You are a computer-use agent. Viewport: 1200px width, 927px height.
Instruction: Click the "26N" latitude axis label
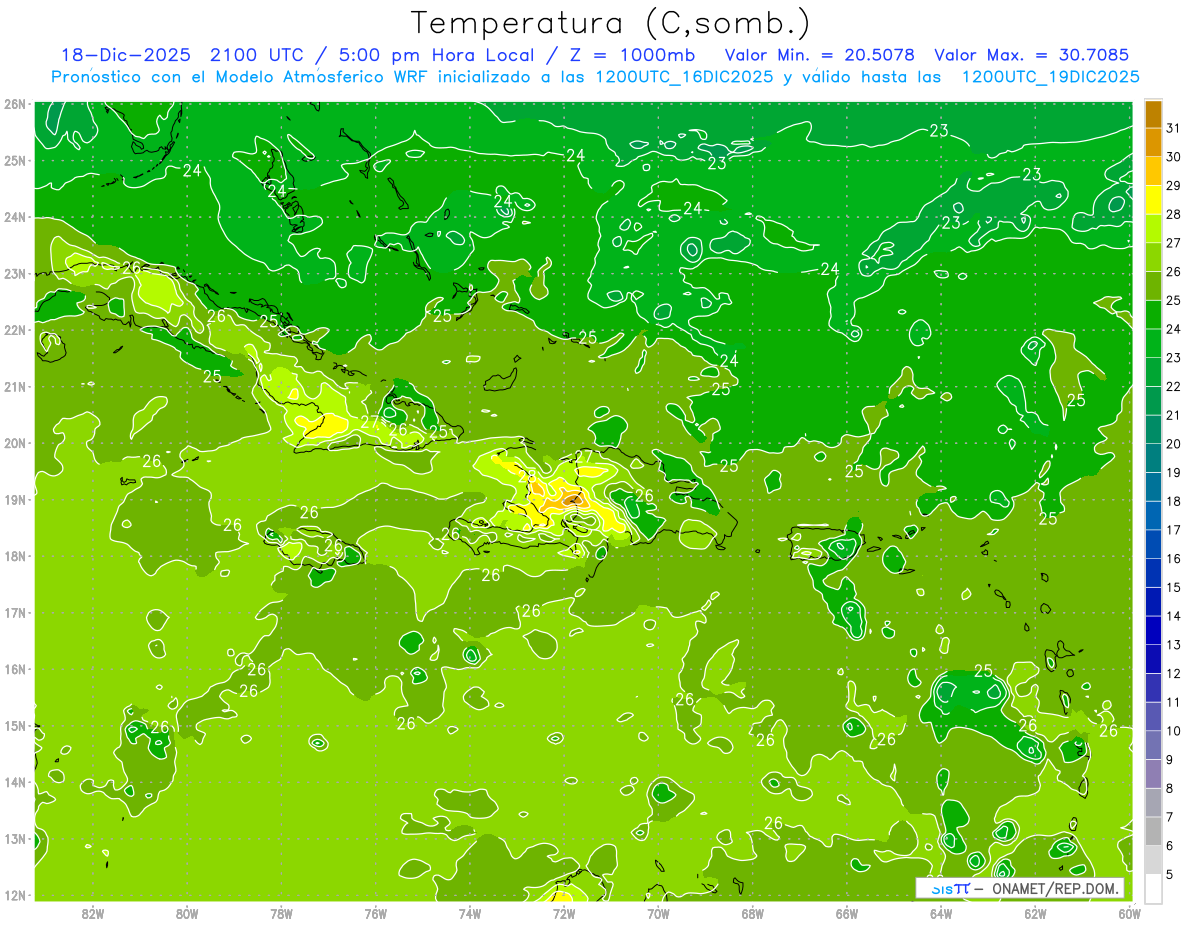[15, 104]
